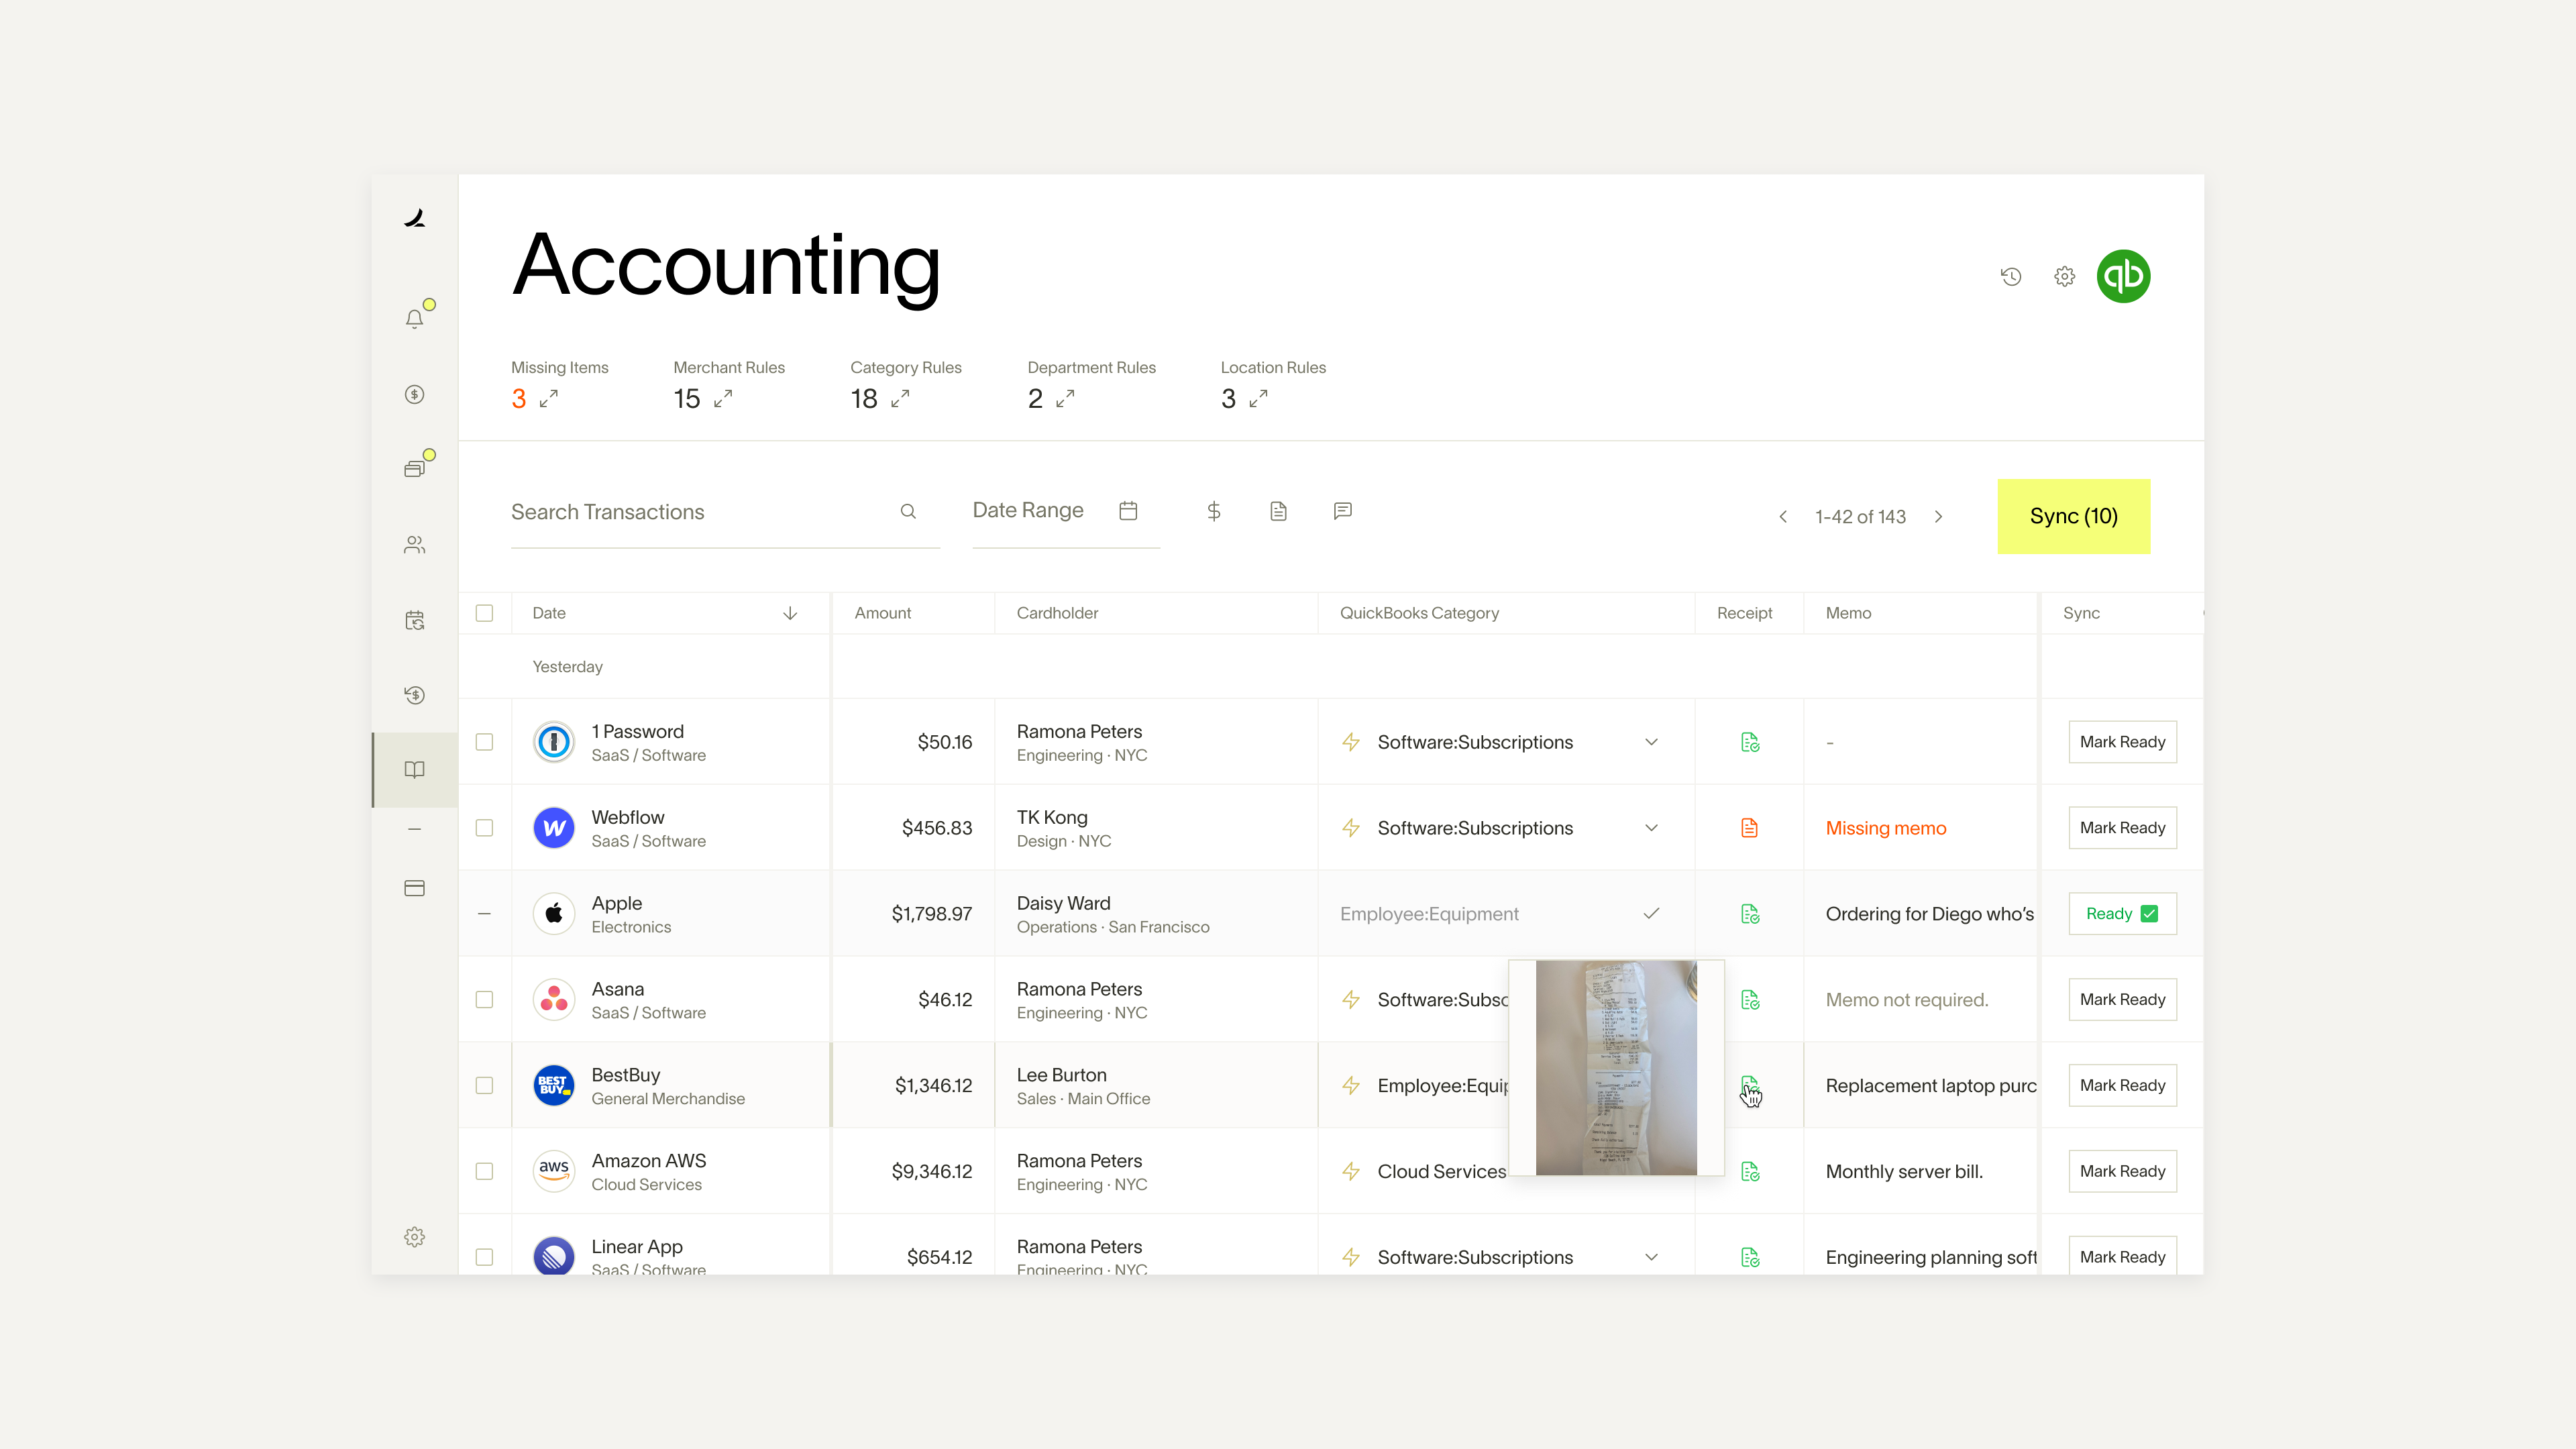Open Merchant Rules summary
The height and width of the screenshot is (1449, 2576).
pos(723,399)
